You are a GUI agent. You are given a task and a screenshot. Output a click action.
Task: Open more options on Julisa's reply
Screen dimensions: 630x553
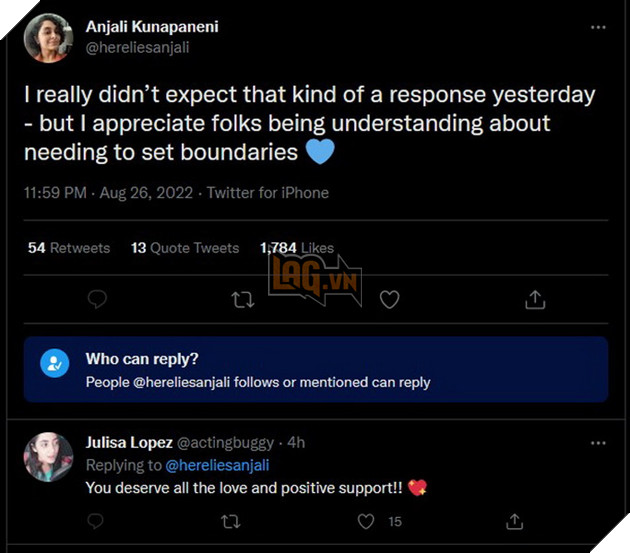(598, 442)
